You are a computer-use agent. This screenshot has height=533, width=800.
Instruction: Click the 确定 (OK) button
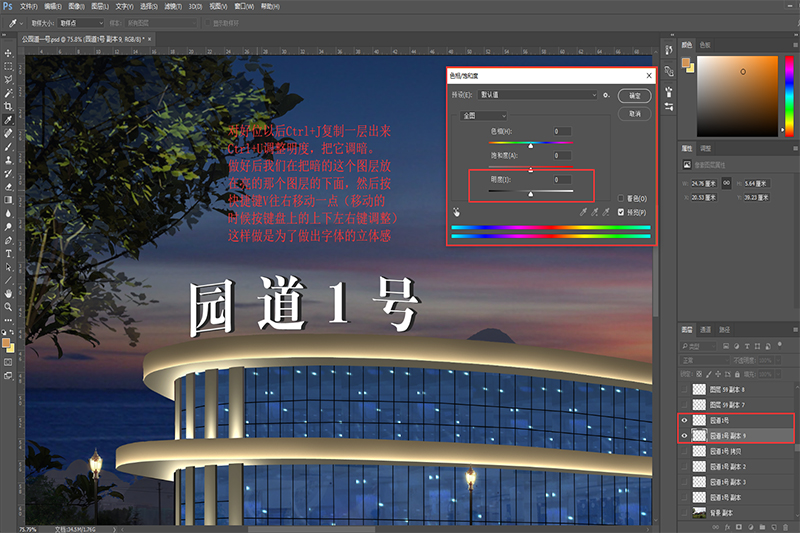634,95
